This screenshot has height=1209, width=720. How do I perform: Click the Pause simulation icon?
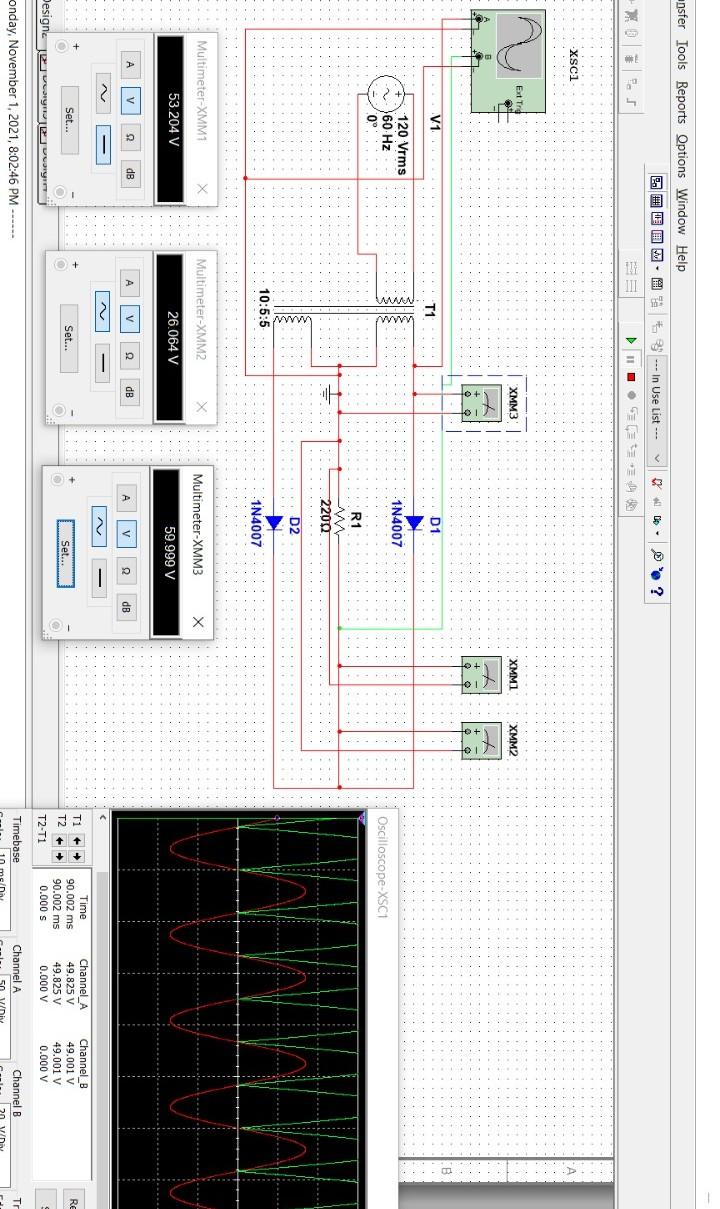(x=631, y=358)
